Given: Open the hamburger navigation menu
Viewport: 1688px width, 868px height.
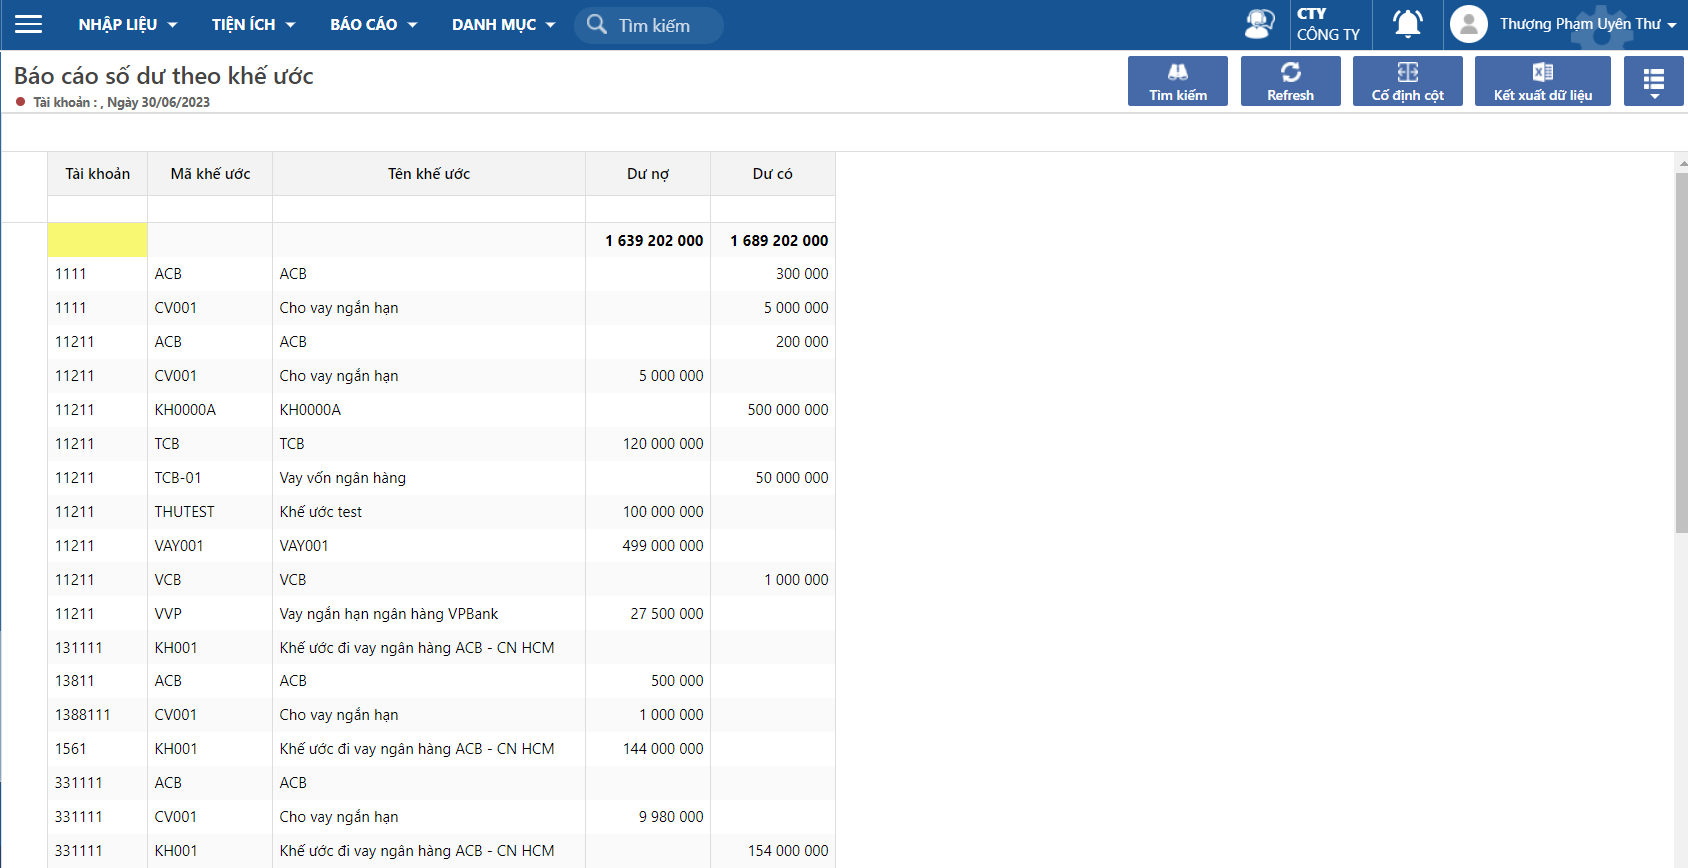Looking at the screenshot, I should pos(29,25).
